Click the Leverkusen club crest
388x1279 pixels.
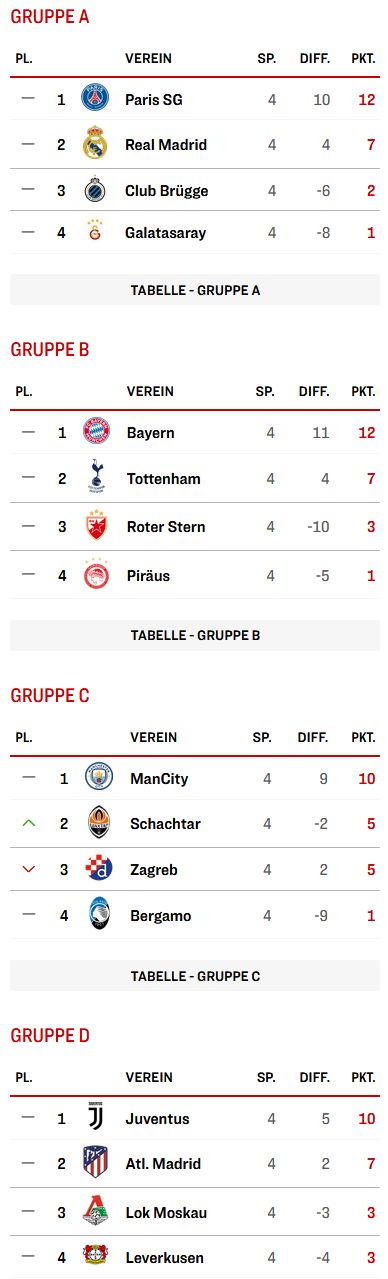(95, 1256)
